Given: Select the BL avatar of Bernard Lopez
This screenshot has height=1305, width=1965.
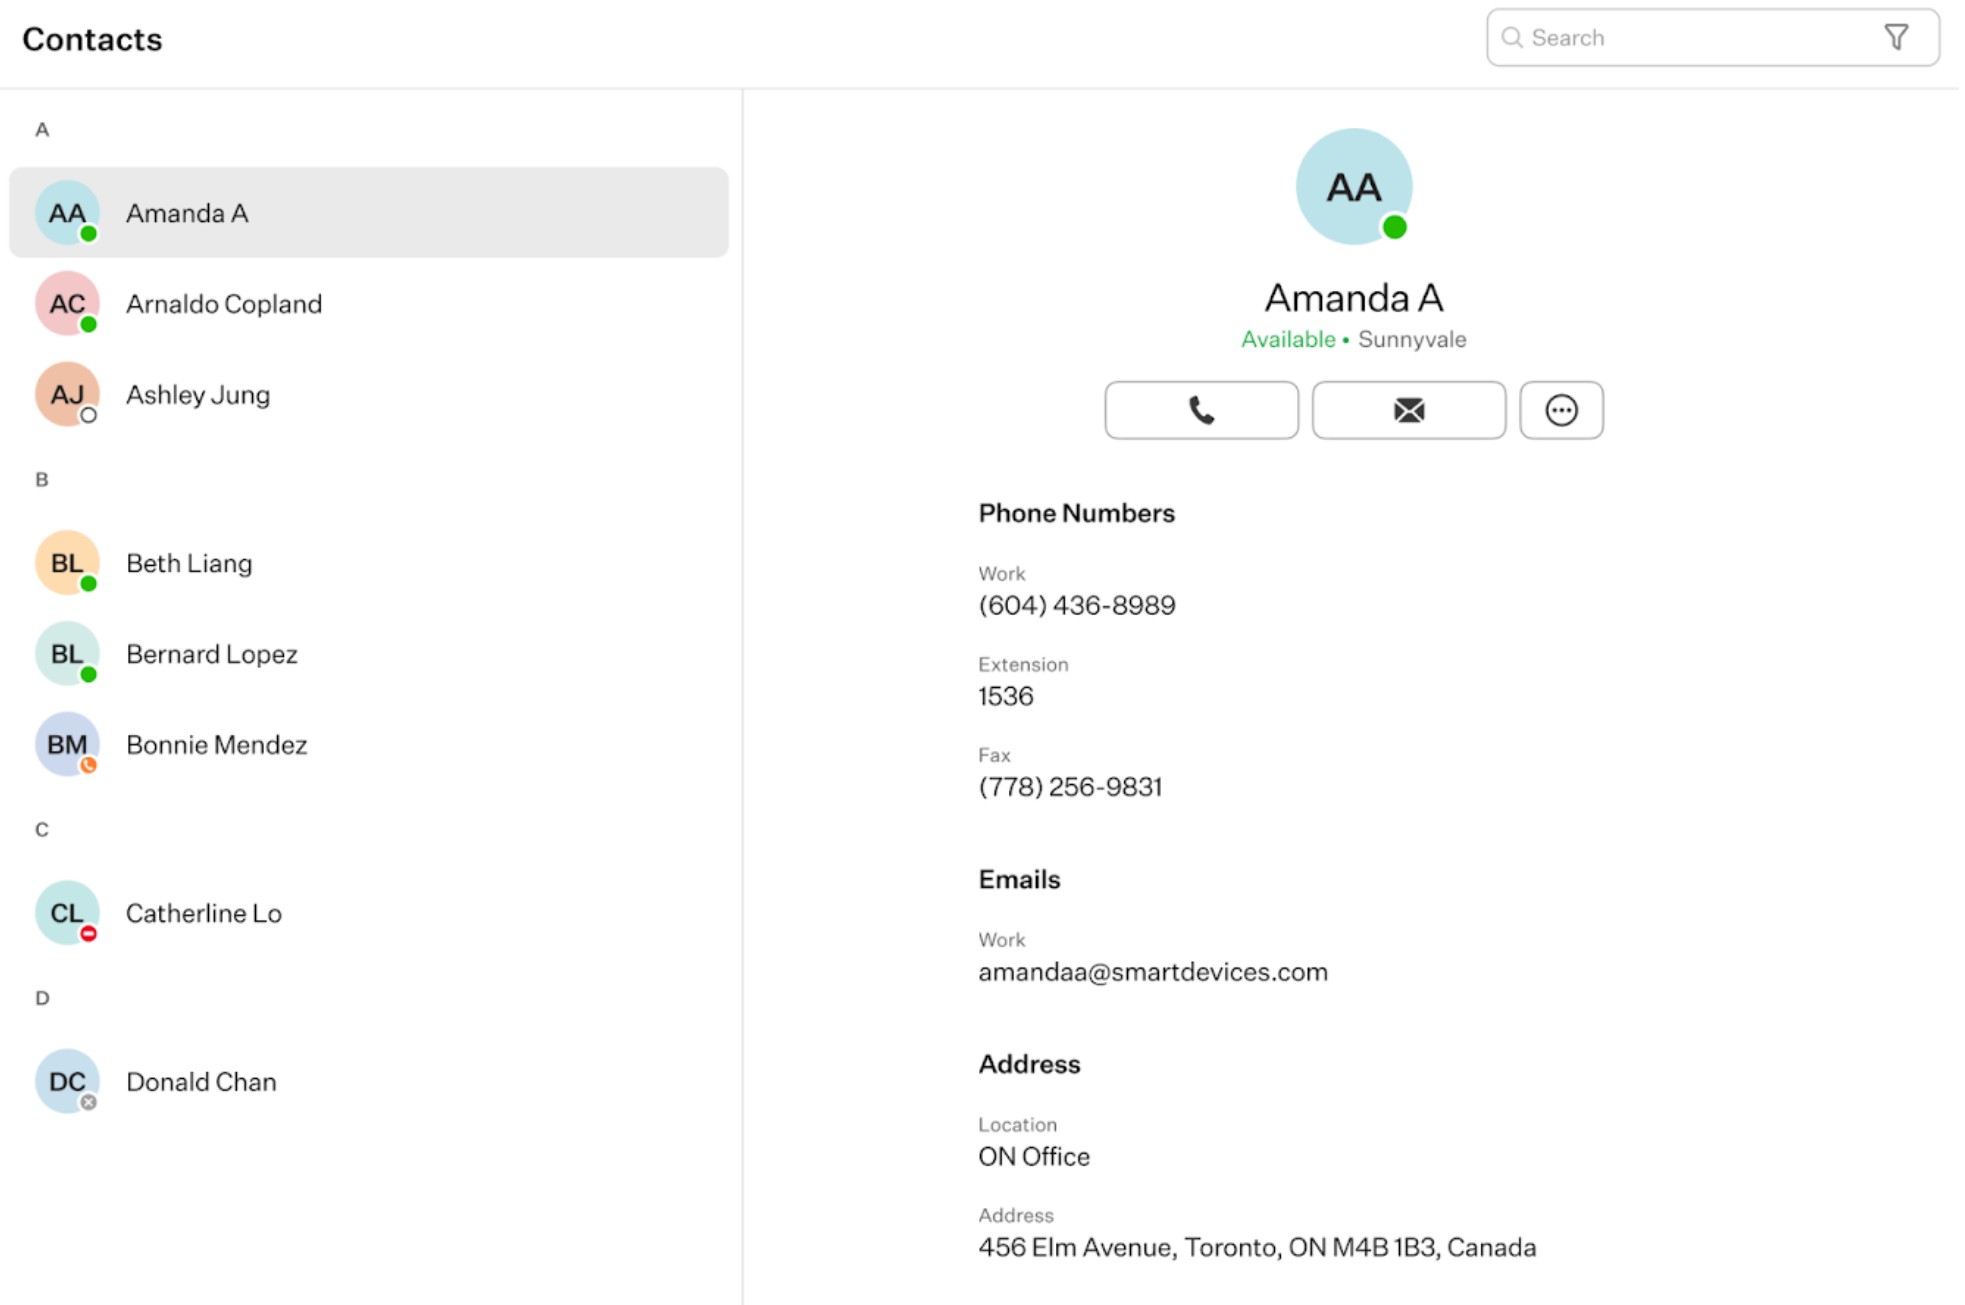Looking at the screenshot, I should click(67, 654).
